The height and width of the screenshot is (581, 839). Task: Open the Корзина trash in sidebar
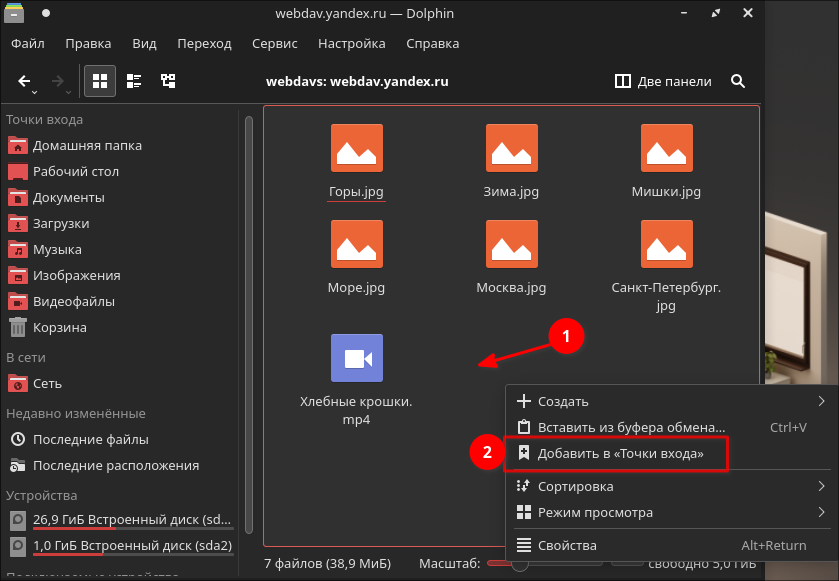[x=59, y=327]
